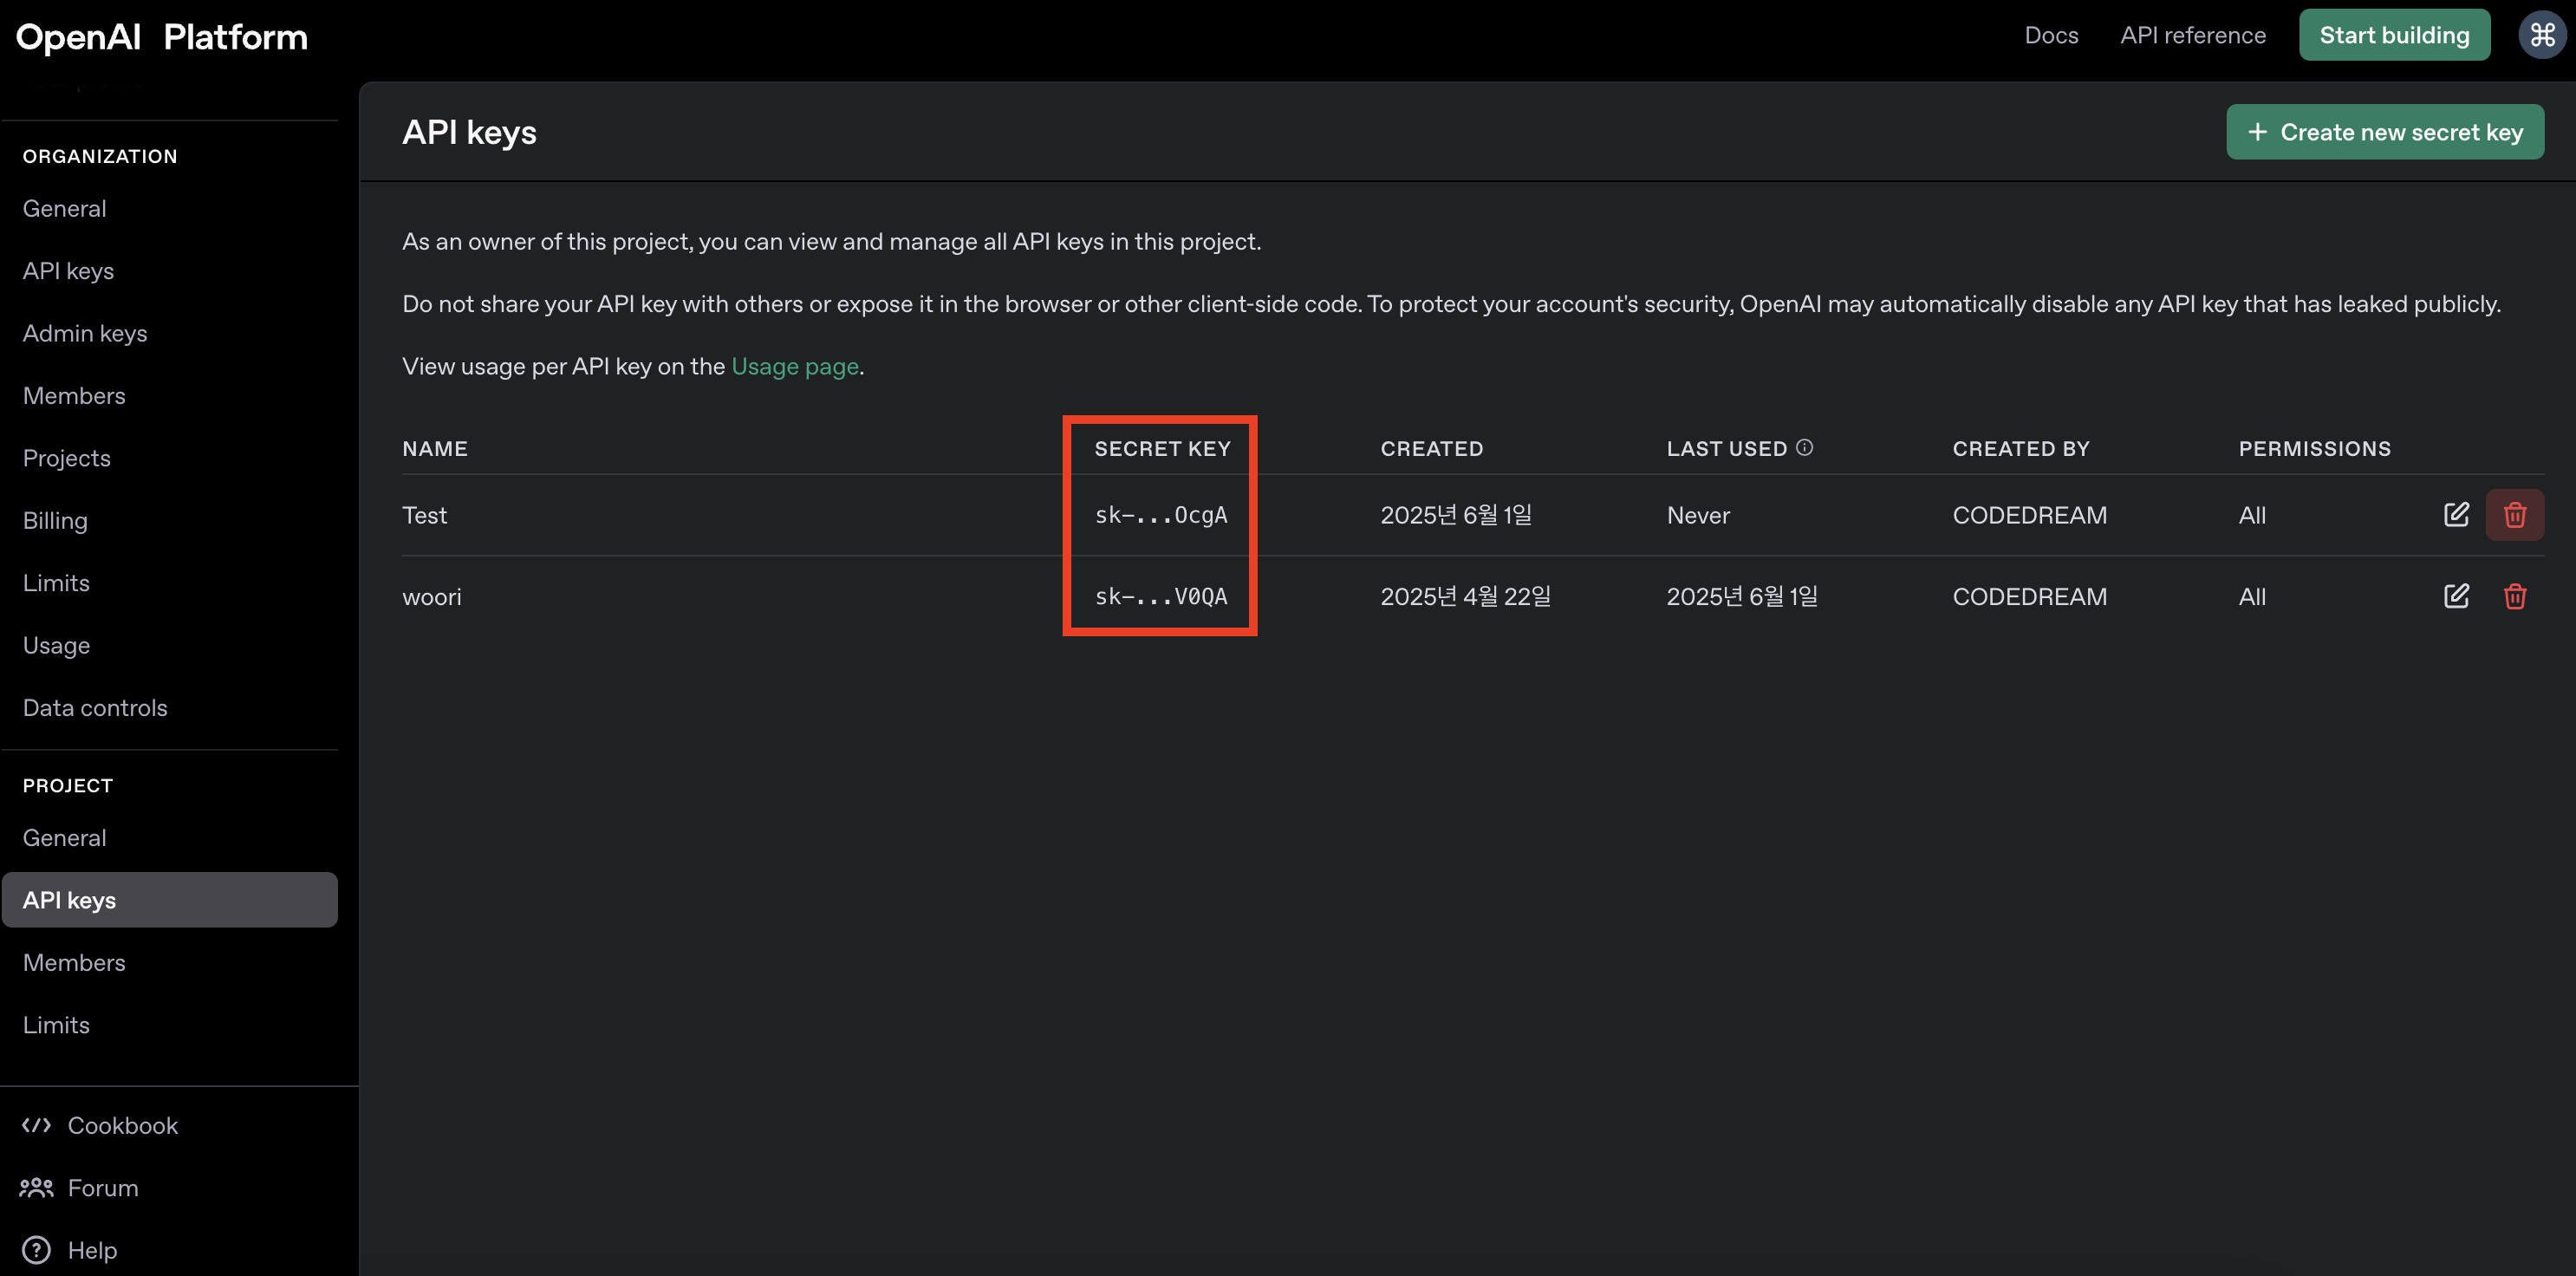Open API reference in top navigation
The image size is (2576, 1276).
[x=2192, y=36]
